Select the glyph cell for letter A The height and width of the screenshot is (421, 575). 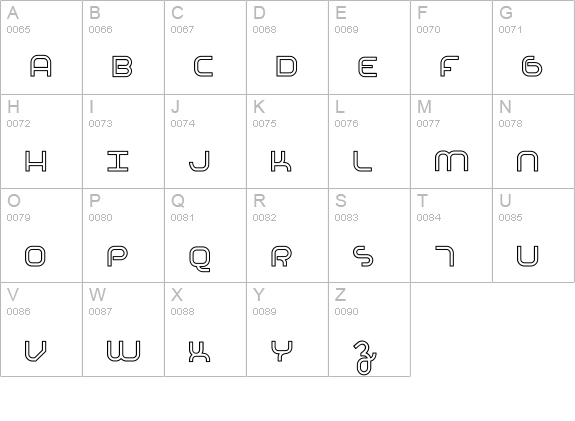point(41,47)
